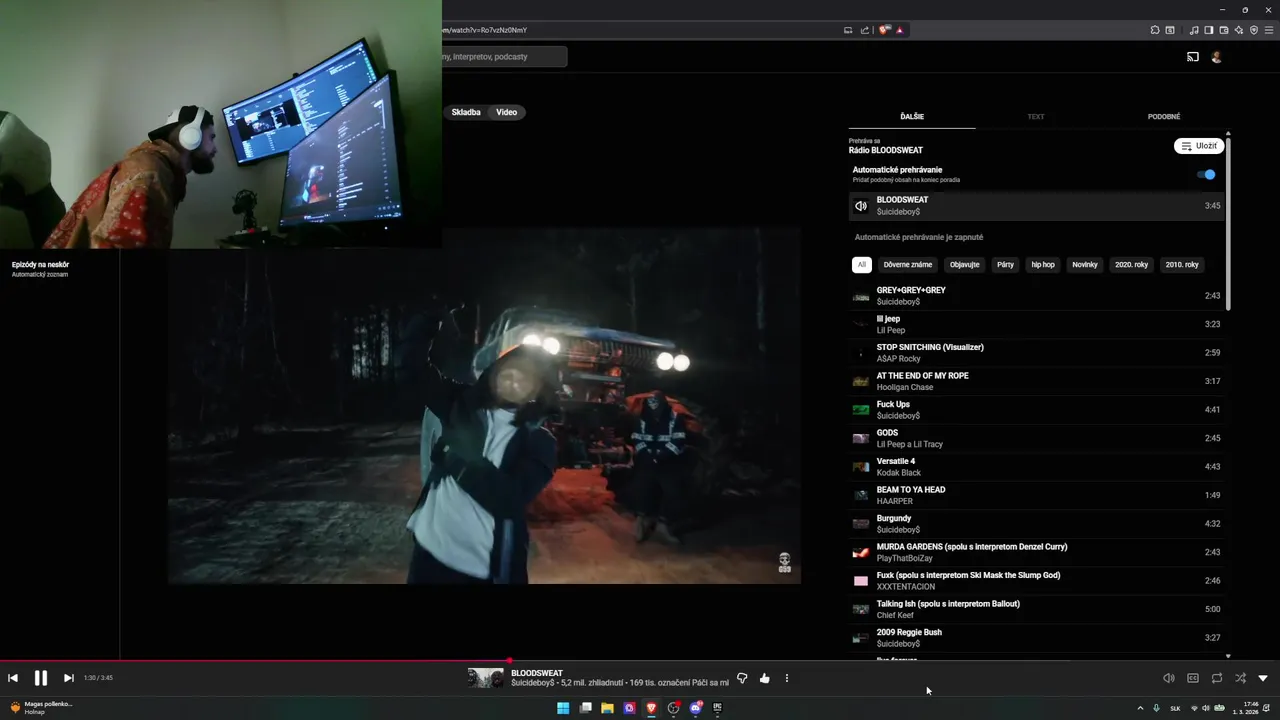The image size is (1280, 720).
Task: Play GREY+GREY+GREY from the queue
Action: [x=1037, y=296]
